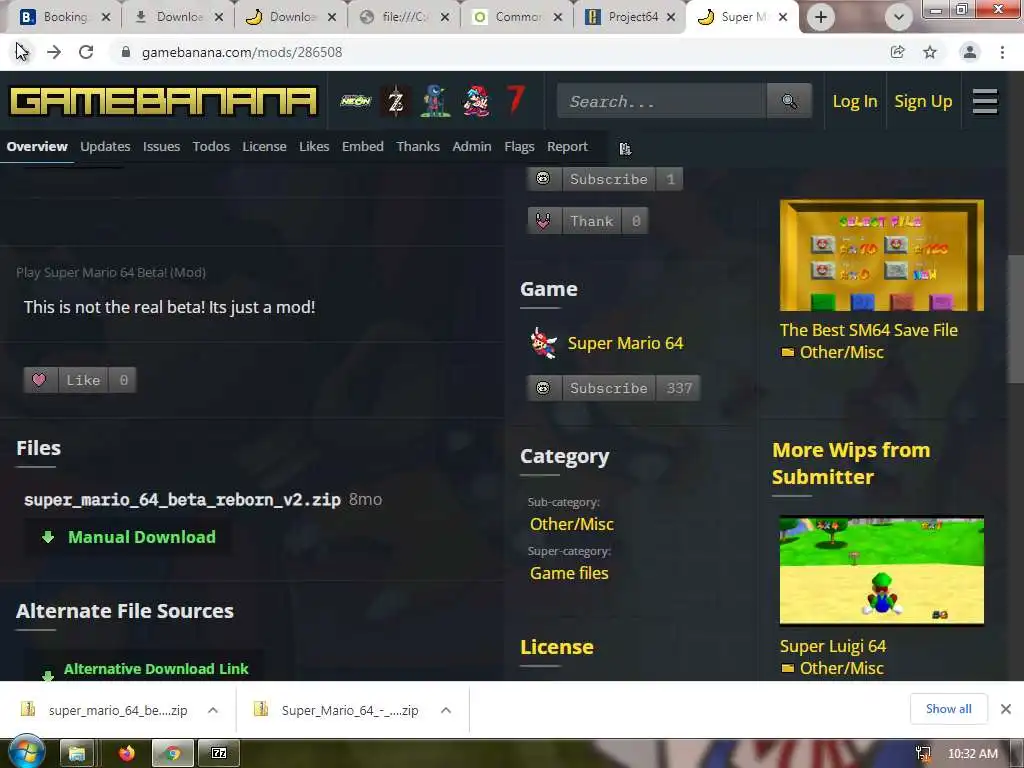Bookmark this page with the star

pyautogui.click(x=930, y=52)
